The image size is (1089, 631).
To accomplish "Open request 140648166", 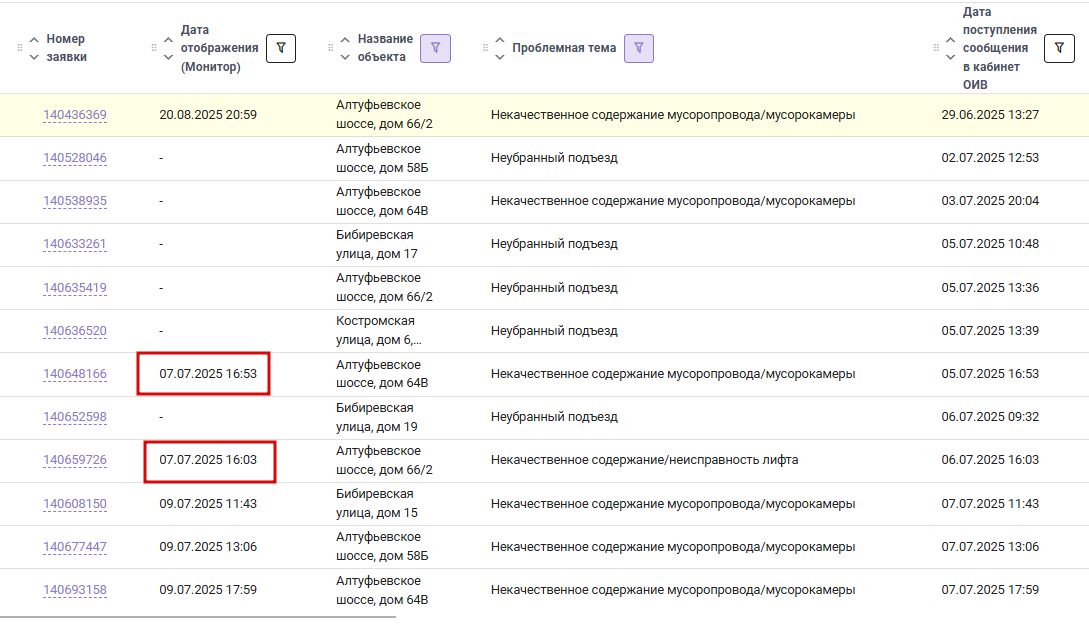I will (x=75, y=374).
